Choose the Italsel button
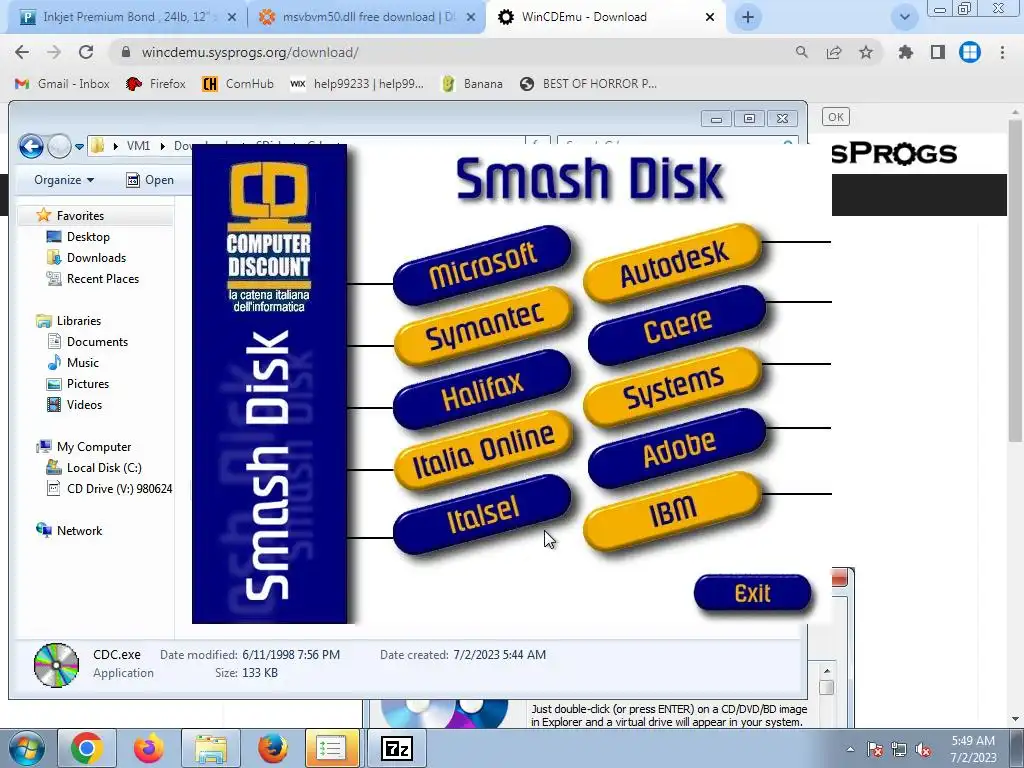The width and height of the screenshot is (1024, 768). click(x=483, y=514)
